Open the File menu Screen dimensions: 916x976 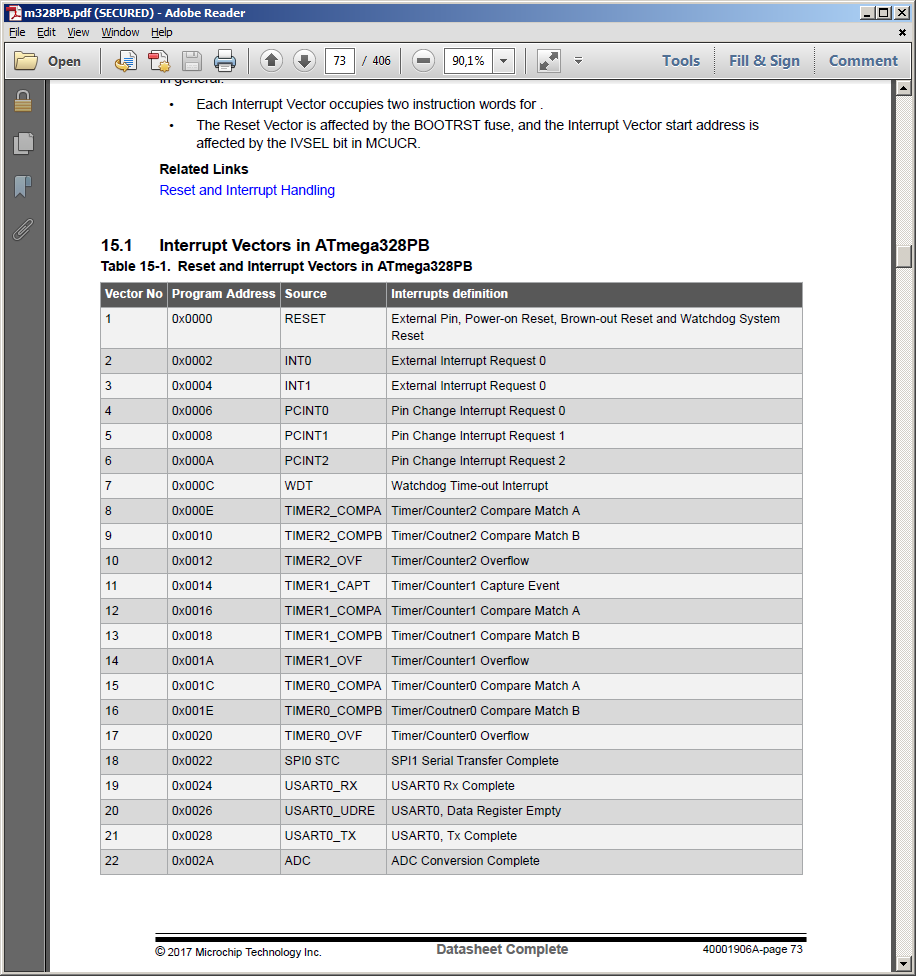pos(17,32)
